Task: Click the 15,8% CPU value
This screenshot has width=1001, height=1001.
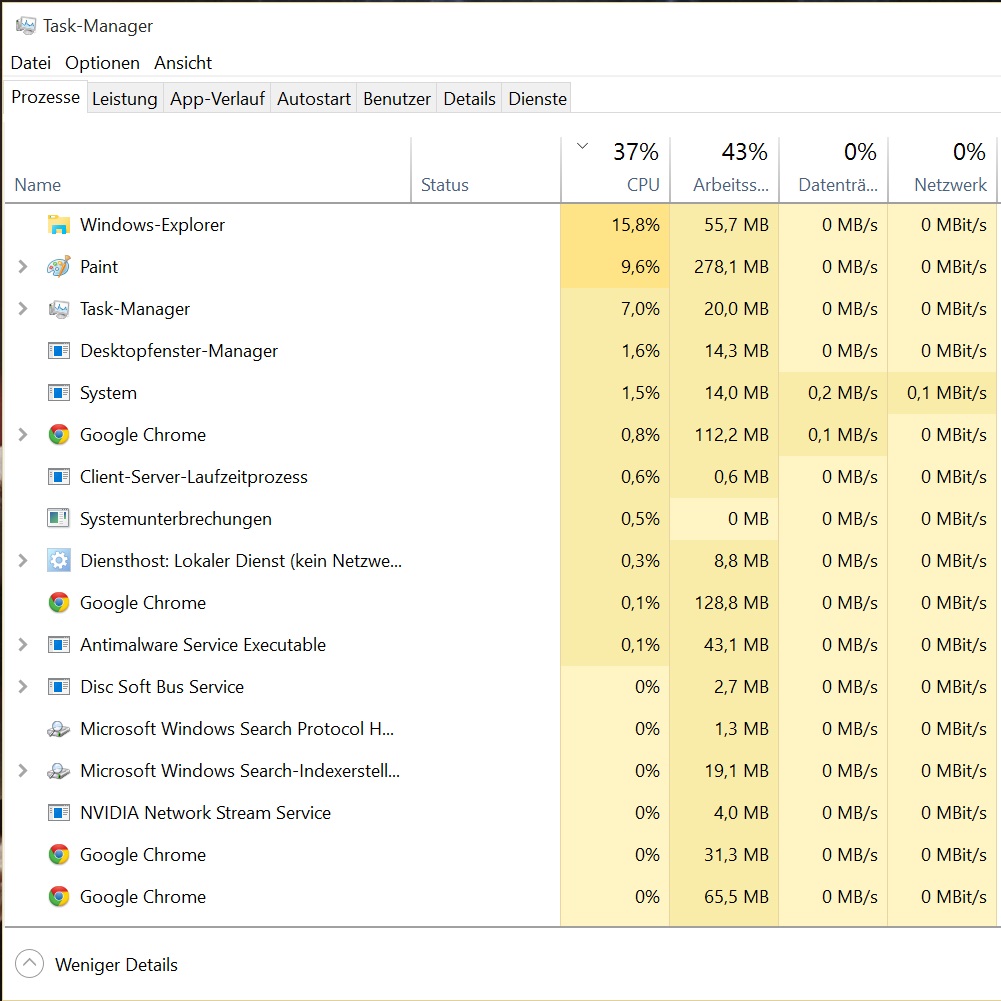Action: 635,225
